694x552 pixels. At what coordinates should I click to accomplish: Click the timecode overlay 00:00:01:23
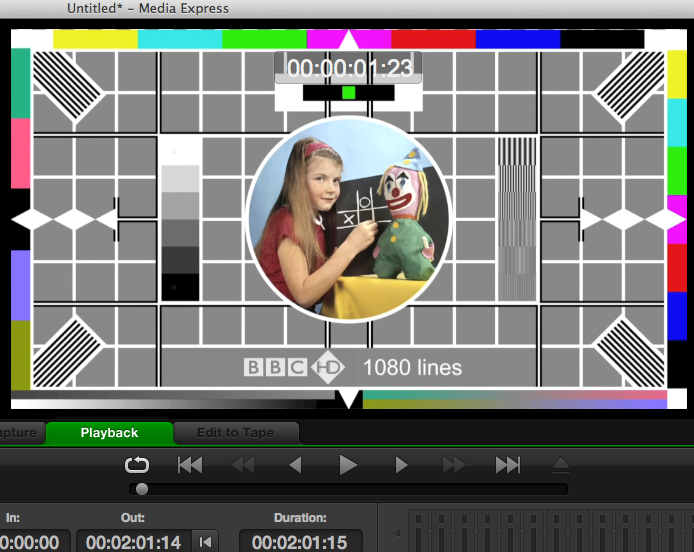[x=348, y=68]
